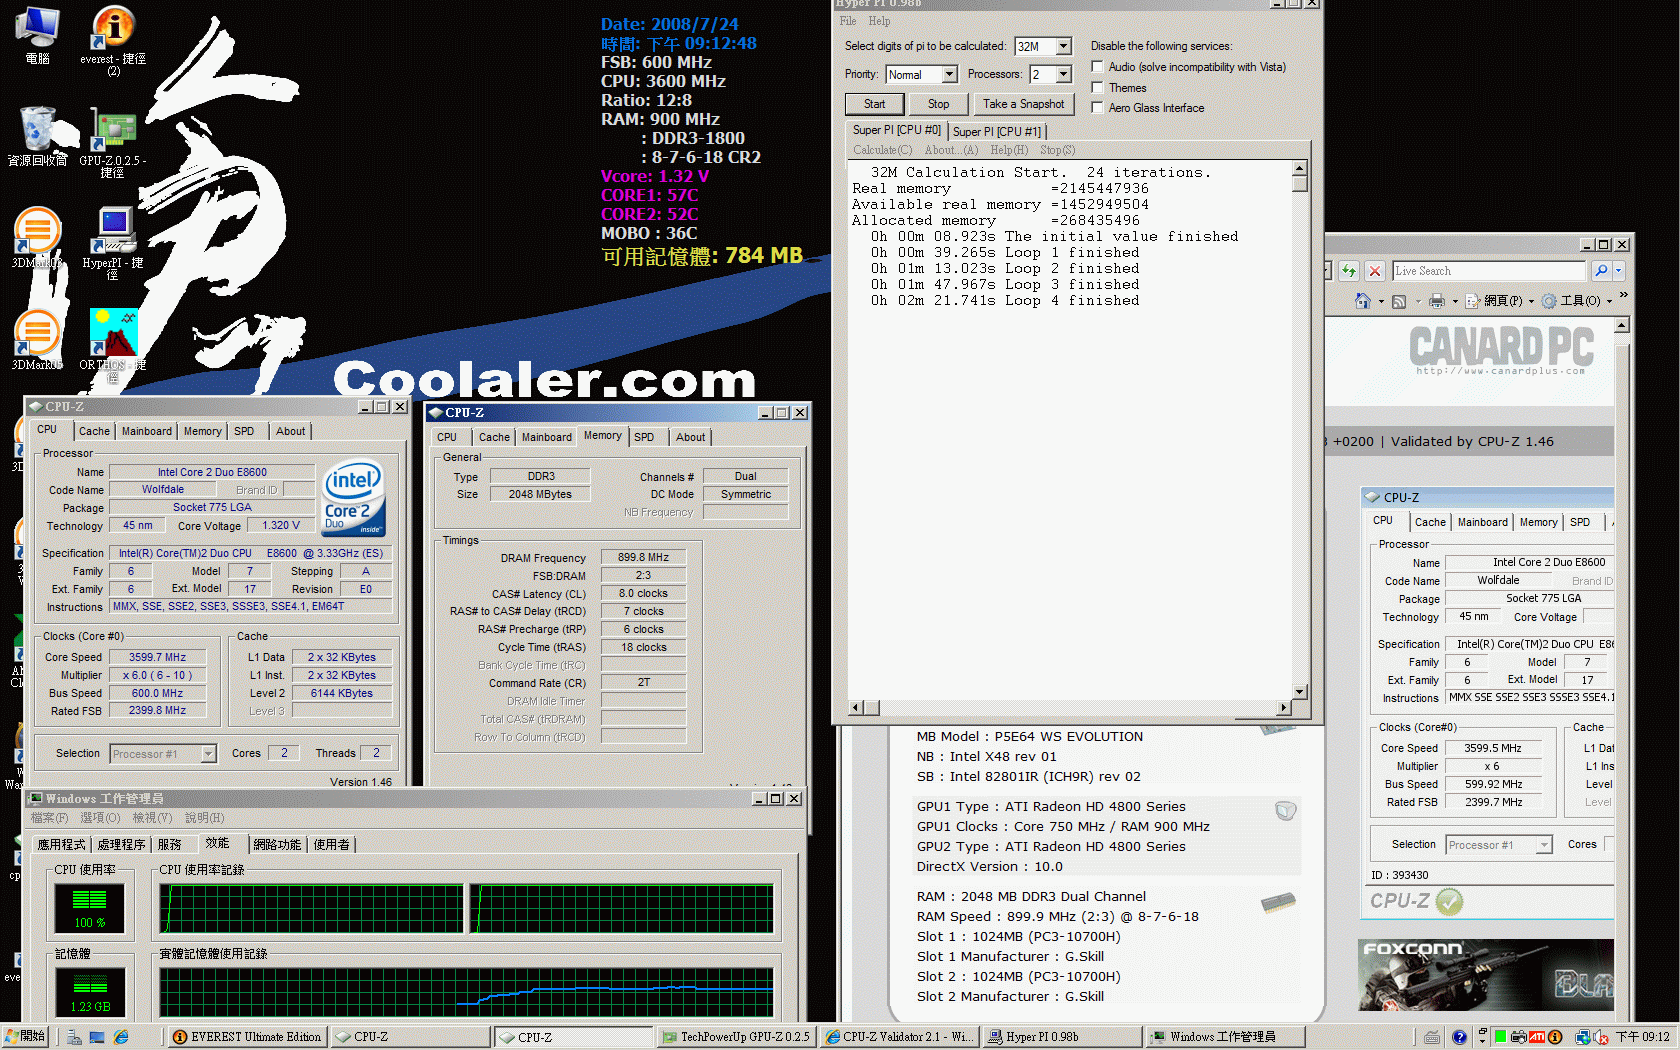
Task: Click Show Desktop quick launch icon
Action: coord(97,1037)
